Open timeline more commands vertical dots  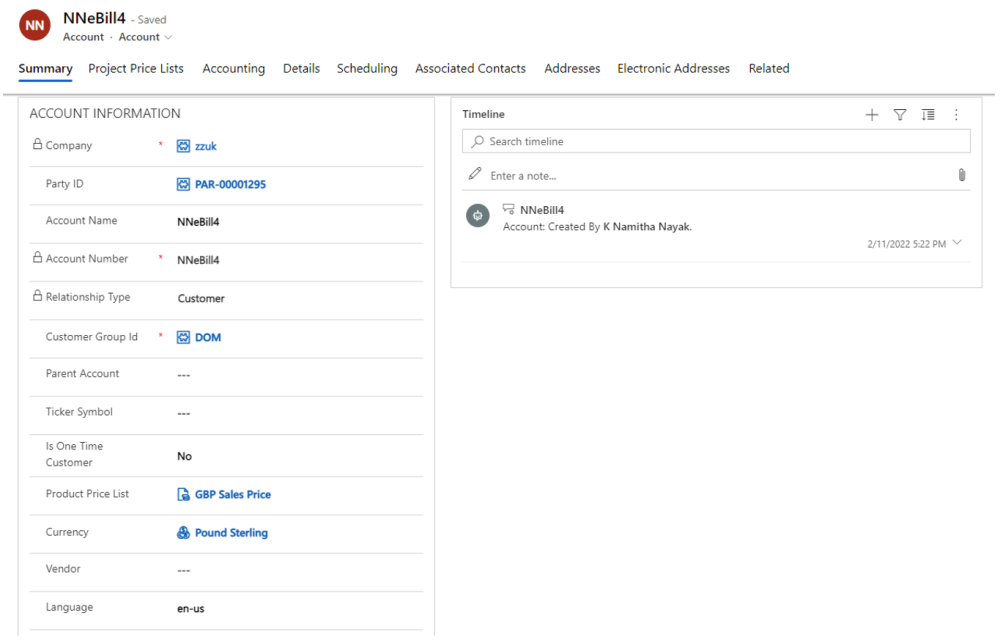click(x=956, y=115)
